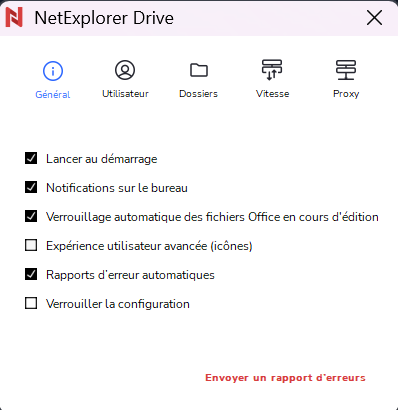
Task: Go to the Vitesse tab label
Action: coord(272,94)
